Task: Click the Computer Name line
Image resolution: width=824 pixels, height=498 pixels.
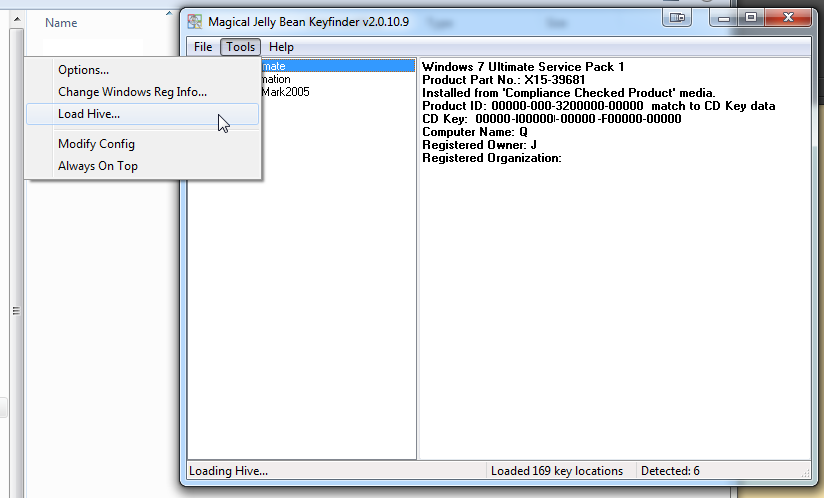Action: 475,132
